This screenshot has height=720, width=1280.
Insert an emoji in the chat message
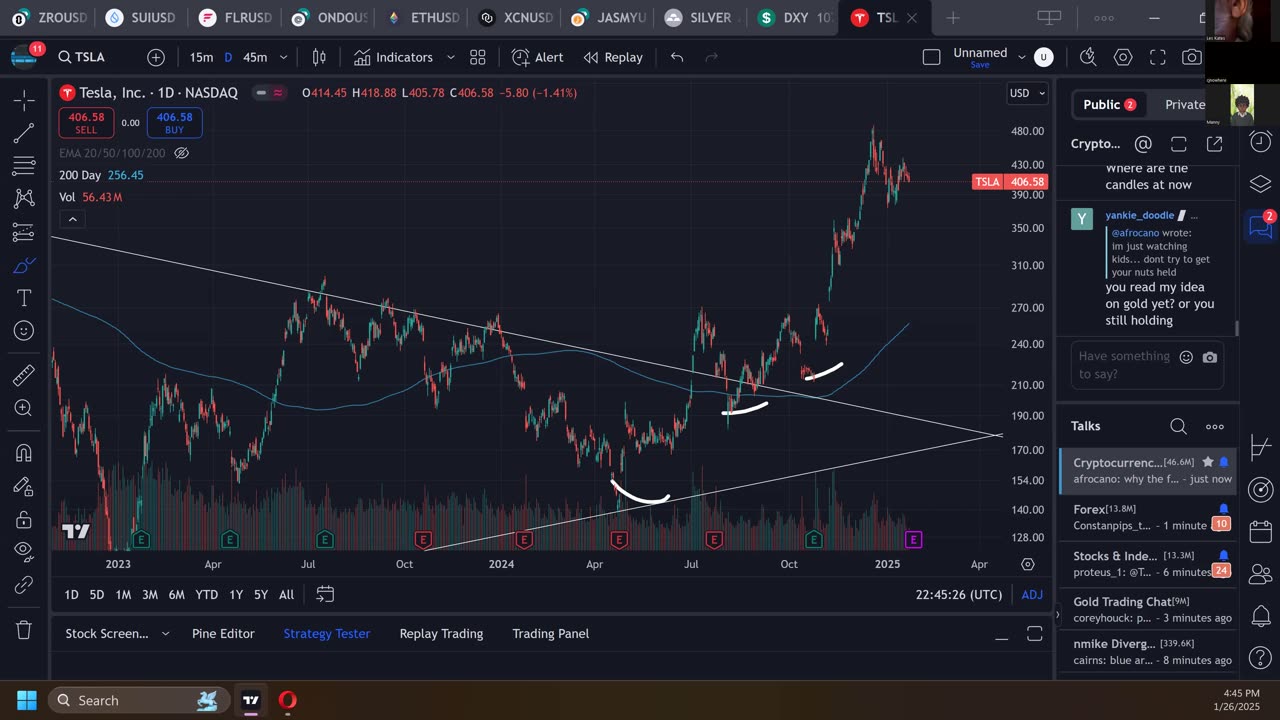pyautogui.click(x=1186, y=357)
